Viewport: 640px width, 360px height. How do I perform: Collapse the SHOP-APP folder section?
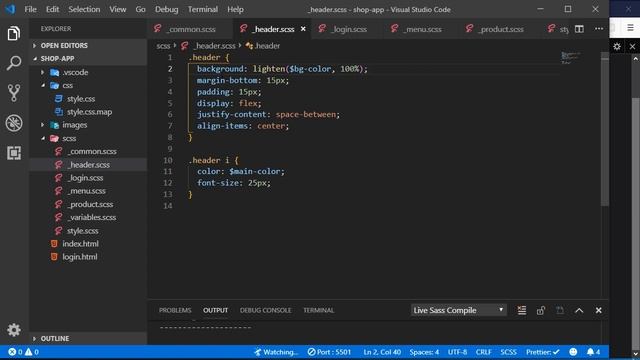(x=88, y=58)
